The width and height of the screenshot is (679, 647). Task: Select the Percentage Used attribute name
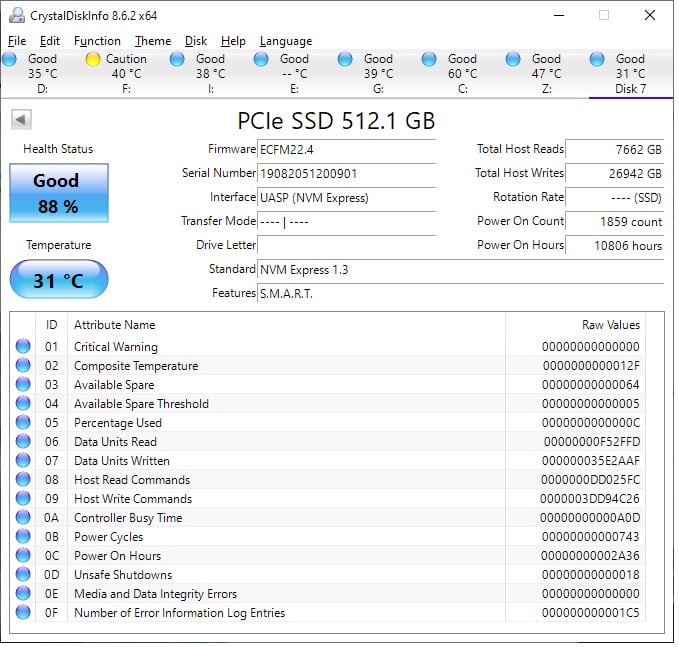click(x=118, y=423)
